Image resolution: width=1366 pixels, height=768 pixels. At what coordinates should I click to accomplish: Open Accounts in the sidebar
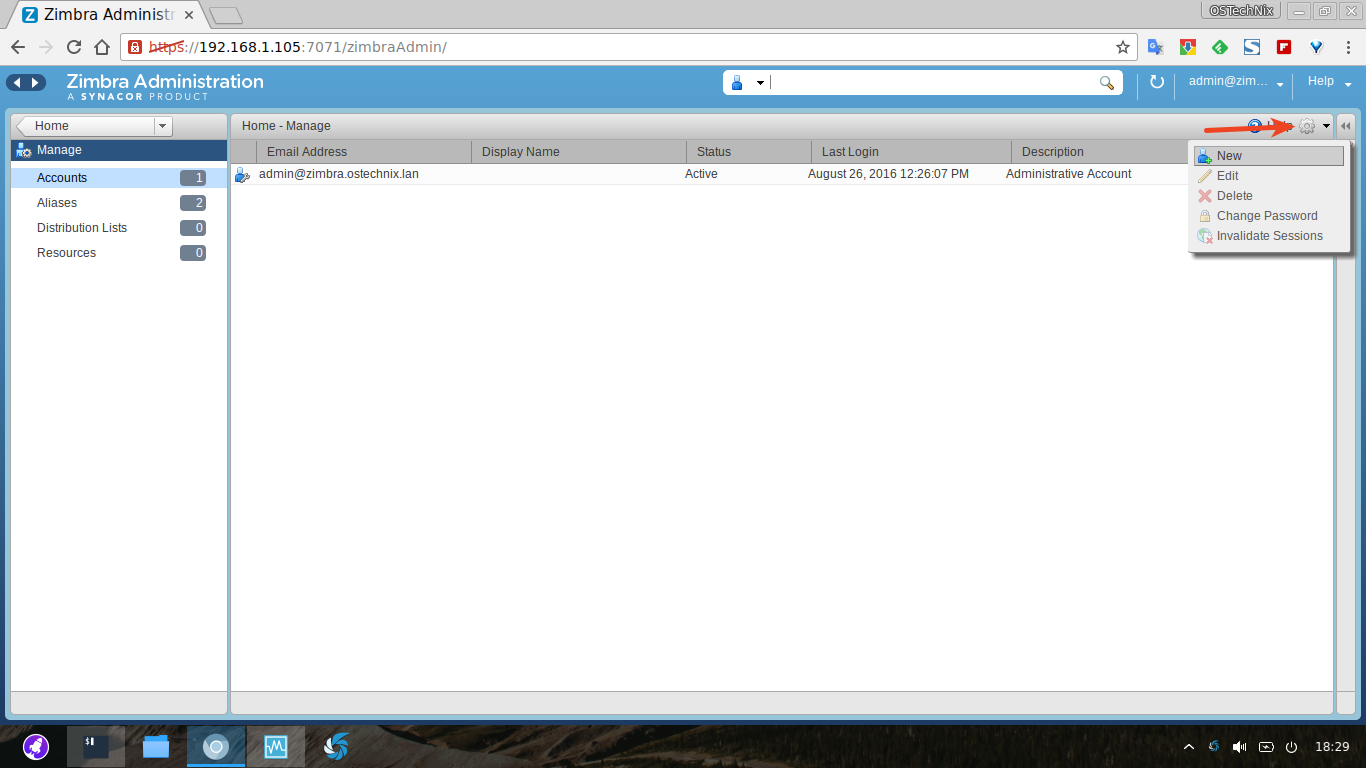119,178
